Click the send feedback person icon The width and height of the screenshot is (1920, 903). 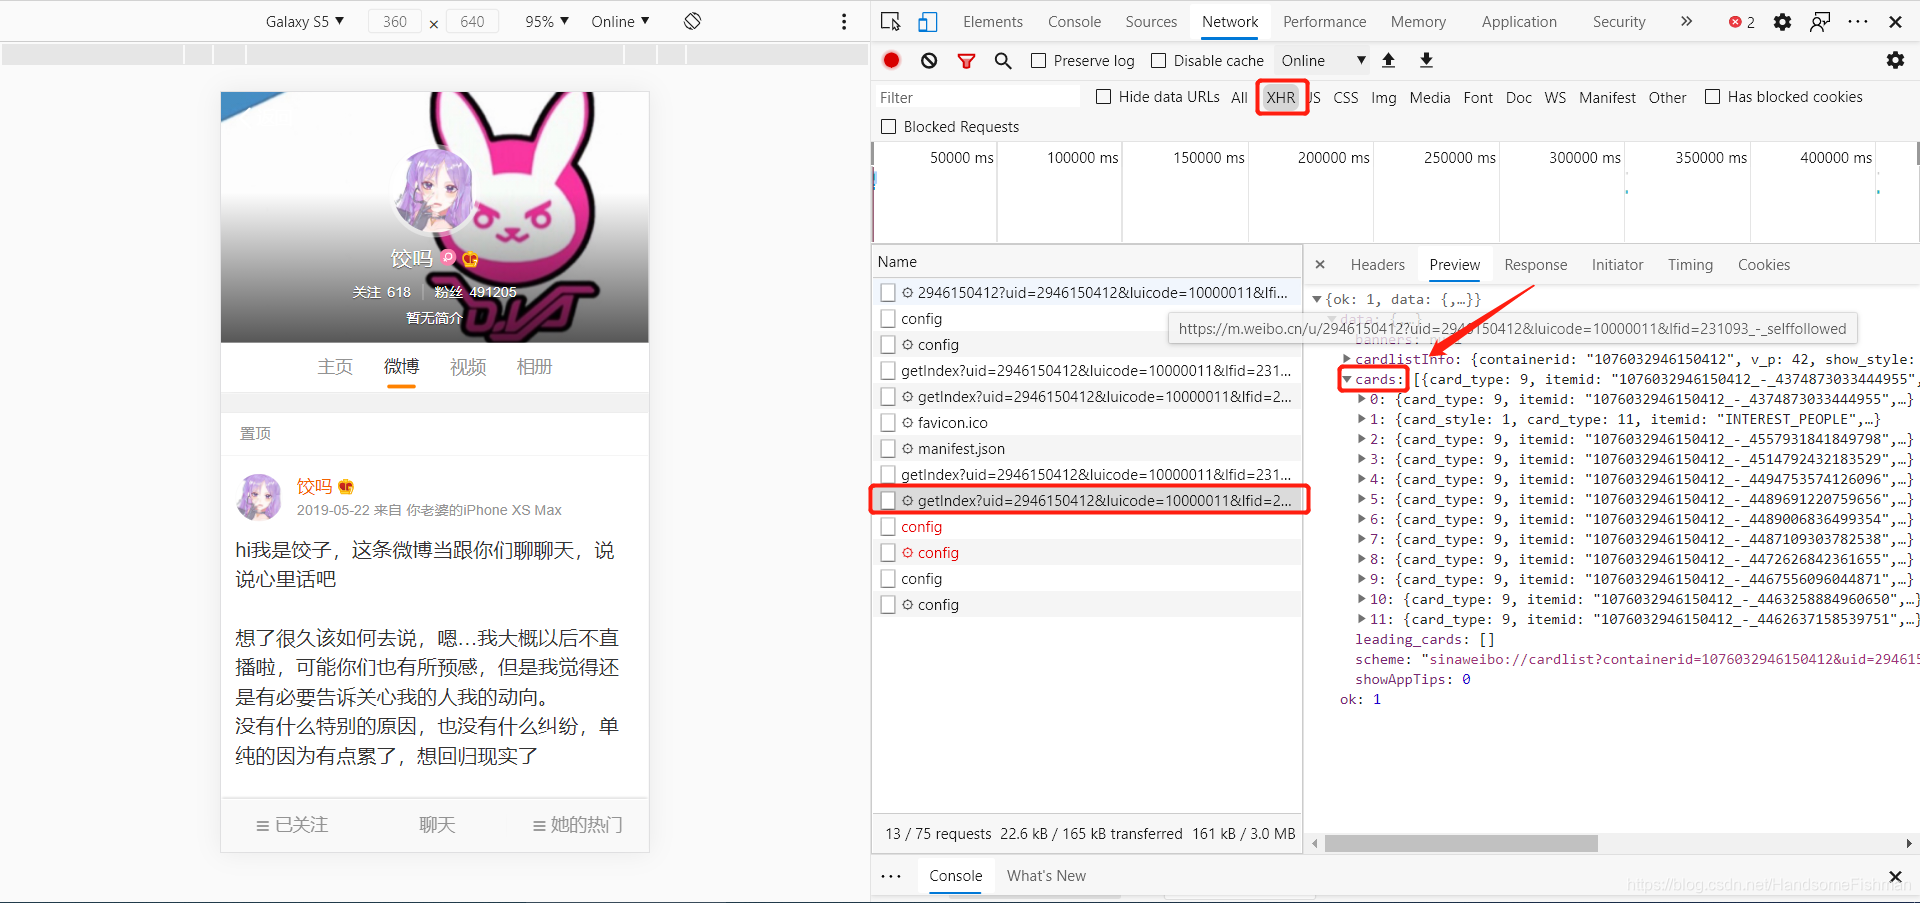pyautogui.click(x=1820, y=21)
